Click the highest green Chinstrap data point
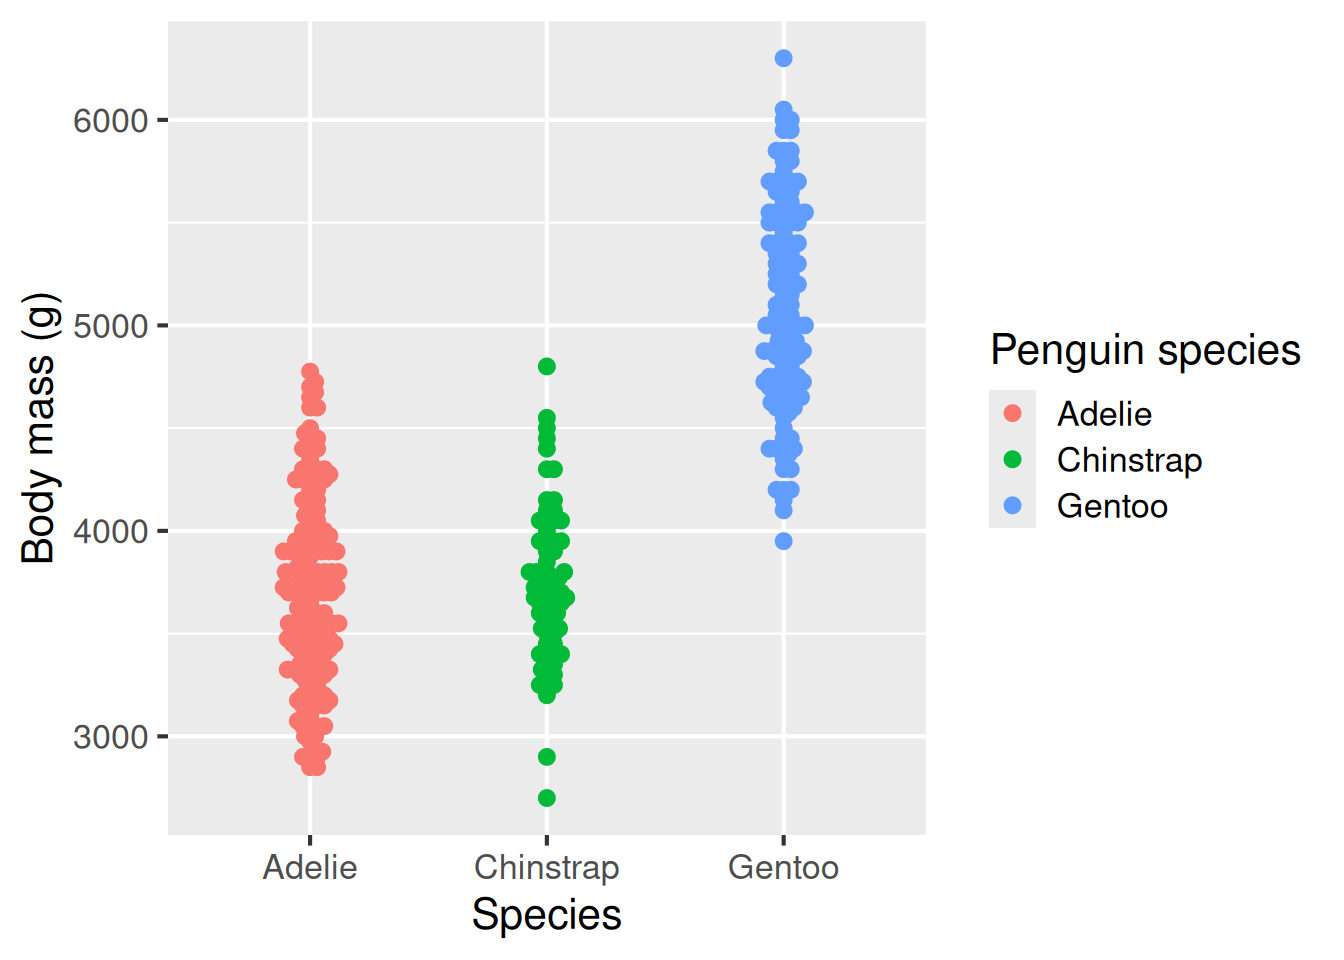 coord(547,366)
